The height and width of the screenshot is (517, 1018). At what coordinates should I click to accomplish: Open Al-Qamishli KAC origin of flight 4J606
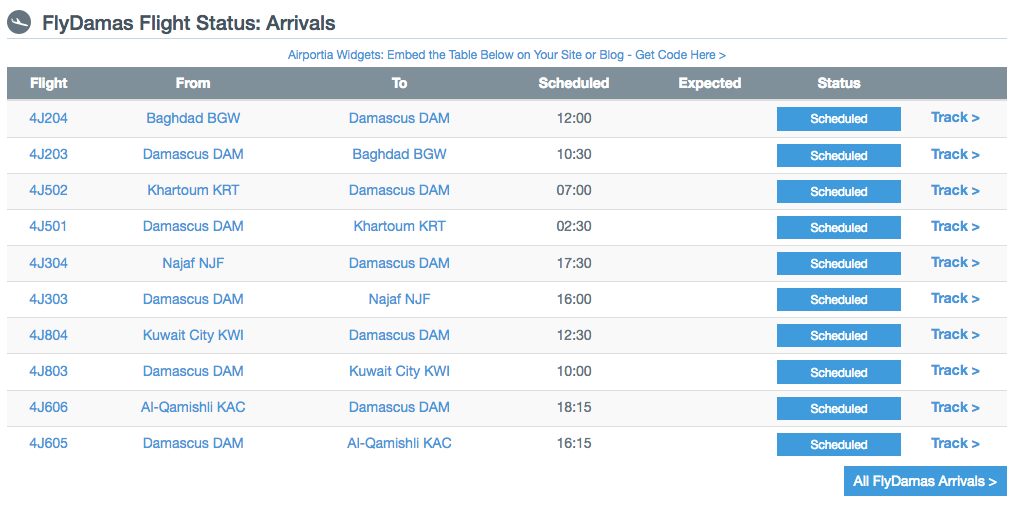click(193, 407)
